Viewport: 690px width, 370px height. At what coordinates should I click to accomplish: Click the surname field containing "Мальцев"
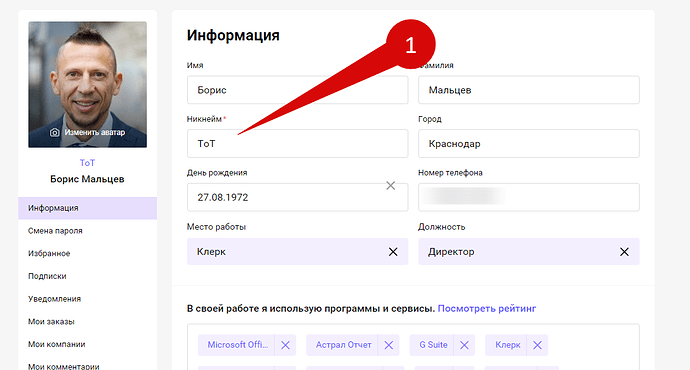coord(529,90)
